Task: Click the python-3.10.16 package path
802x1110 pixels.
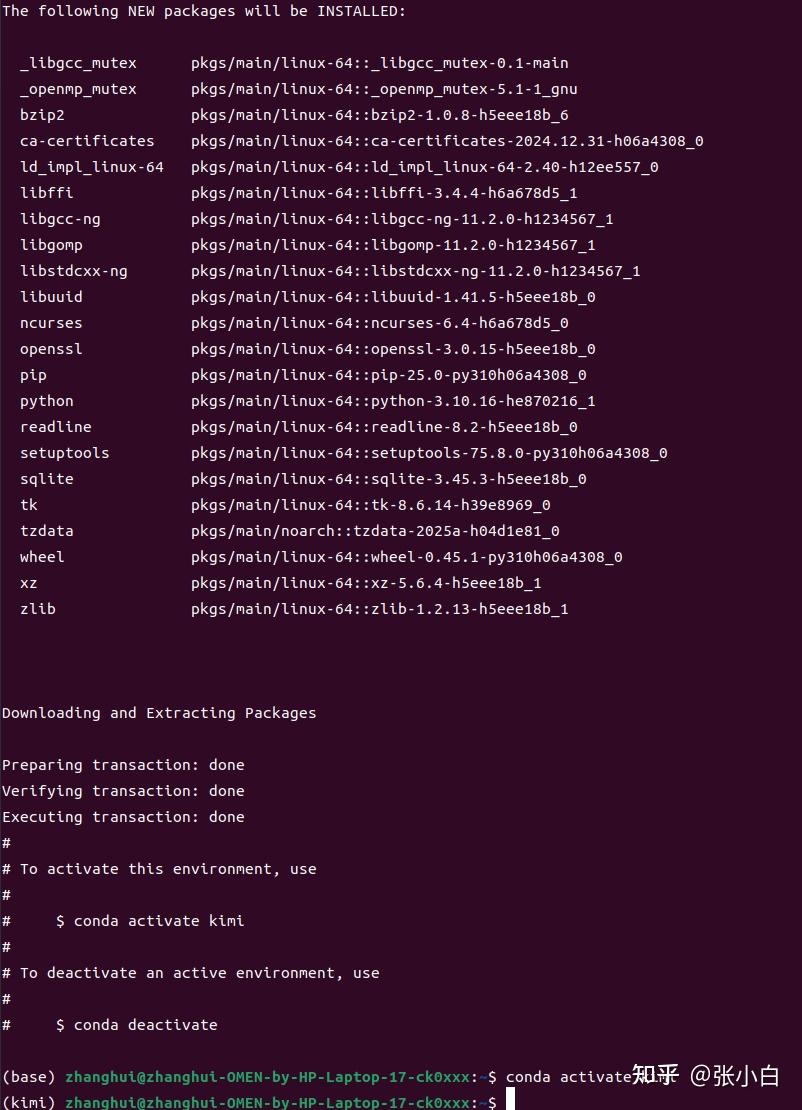Action: coord(393,401)
